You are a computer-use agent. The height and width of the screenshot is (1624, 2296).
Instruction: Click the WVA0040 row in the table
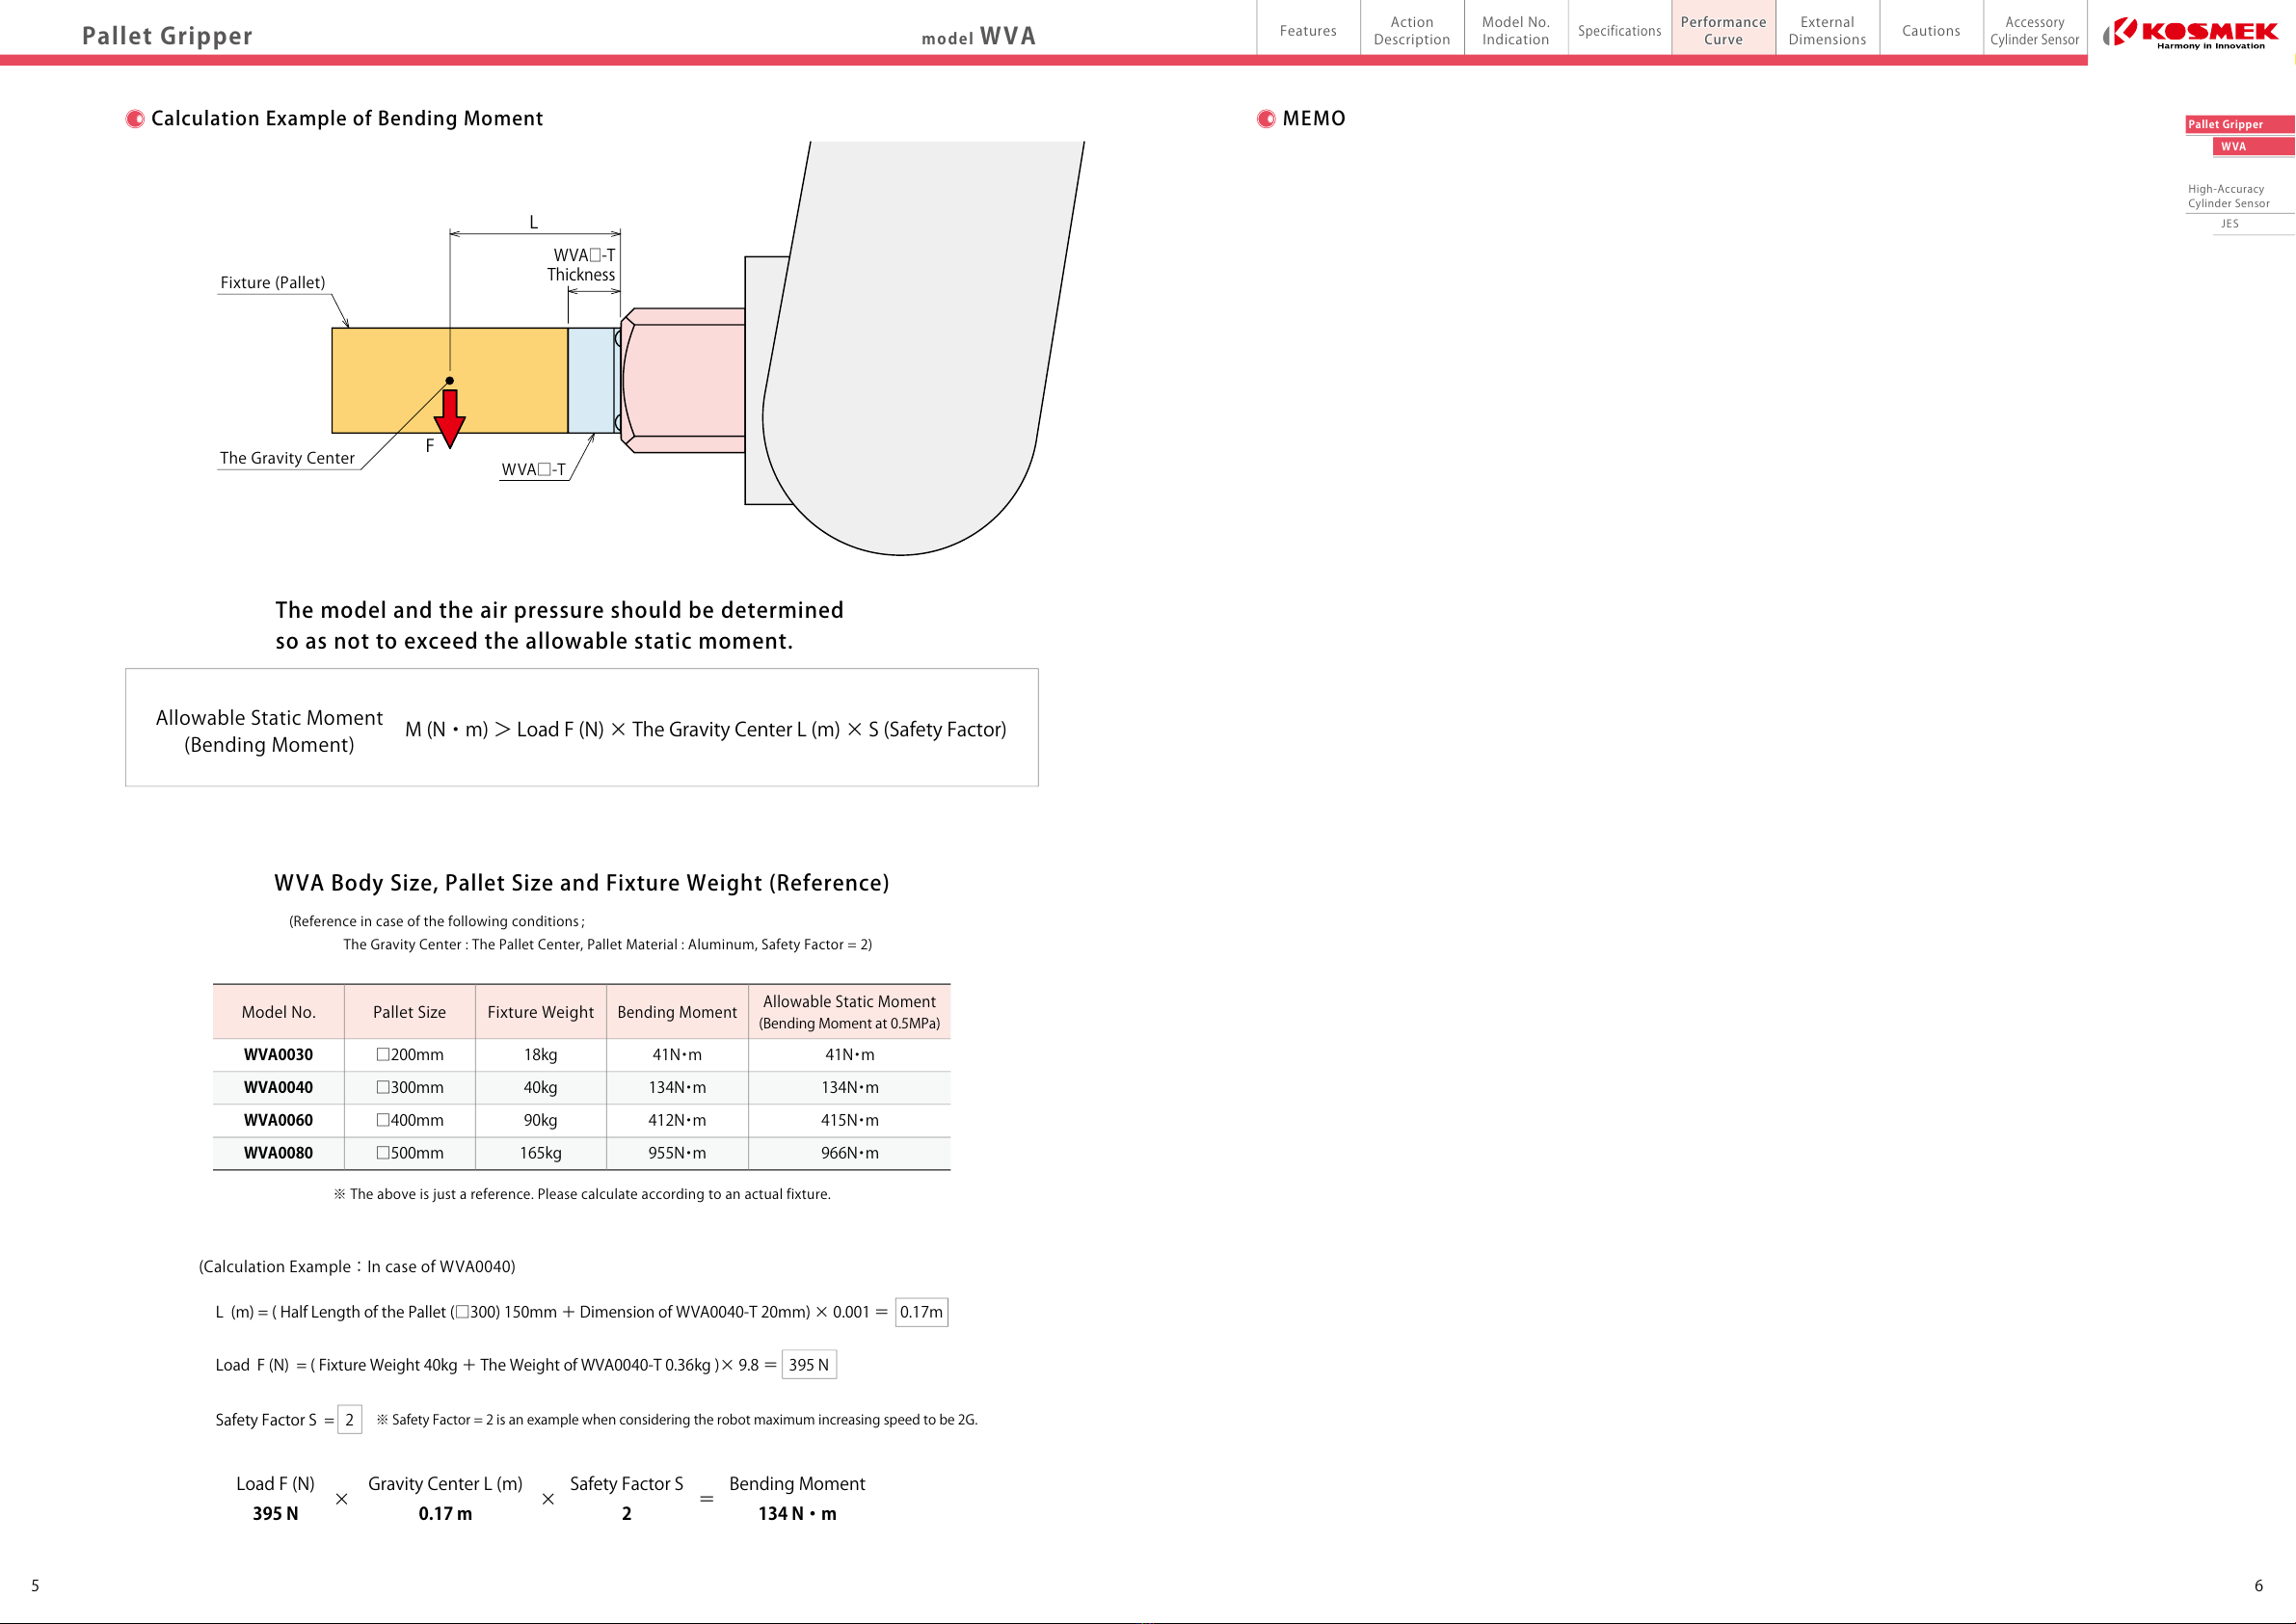[x=581, y=1087]
